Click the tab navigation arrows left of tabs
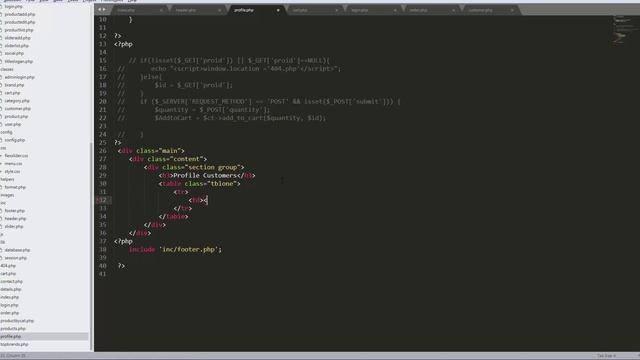The width and height of the screenshot is (640, 360). (x=102, y=9)
